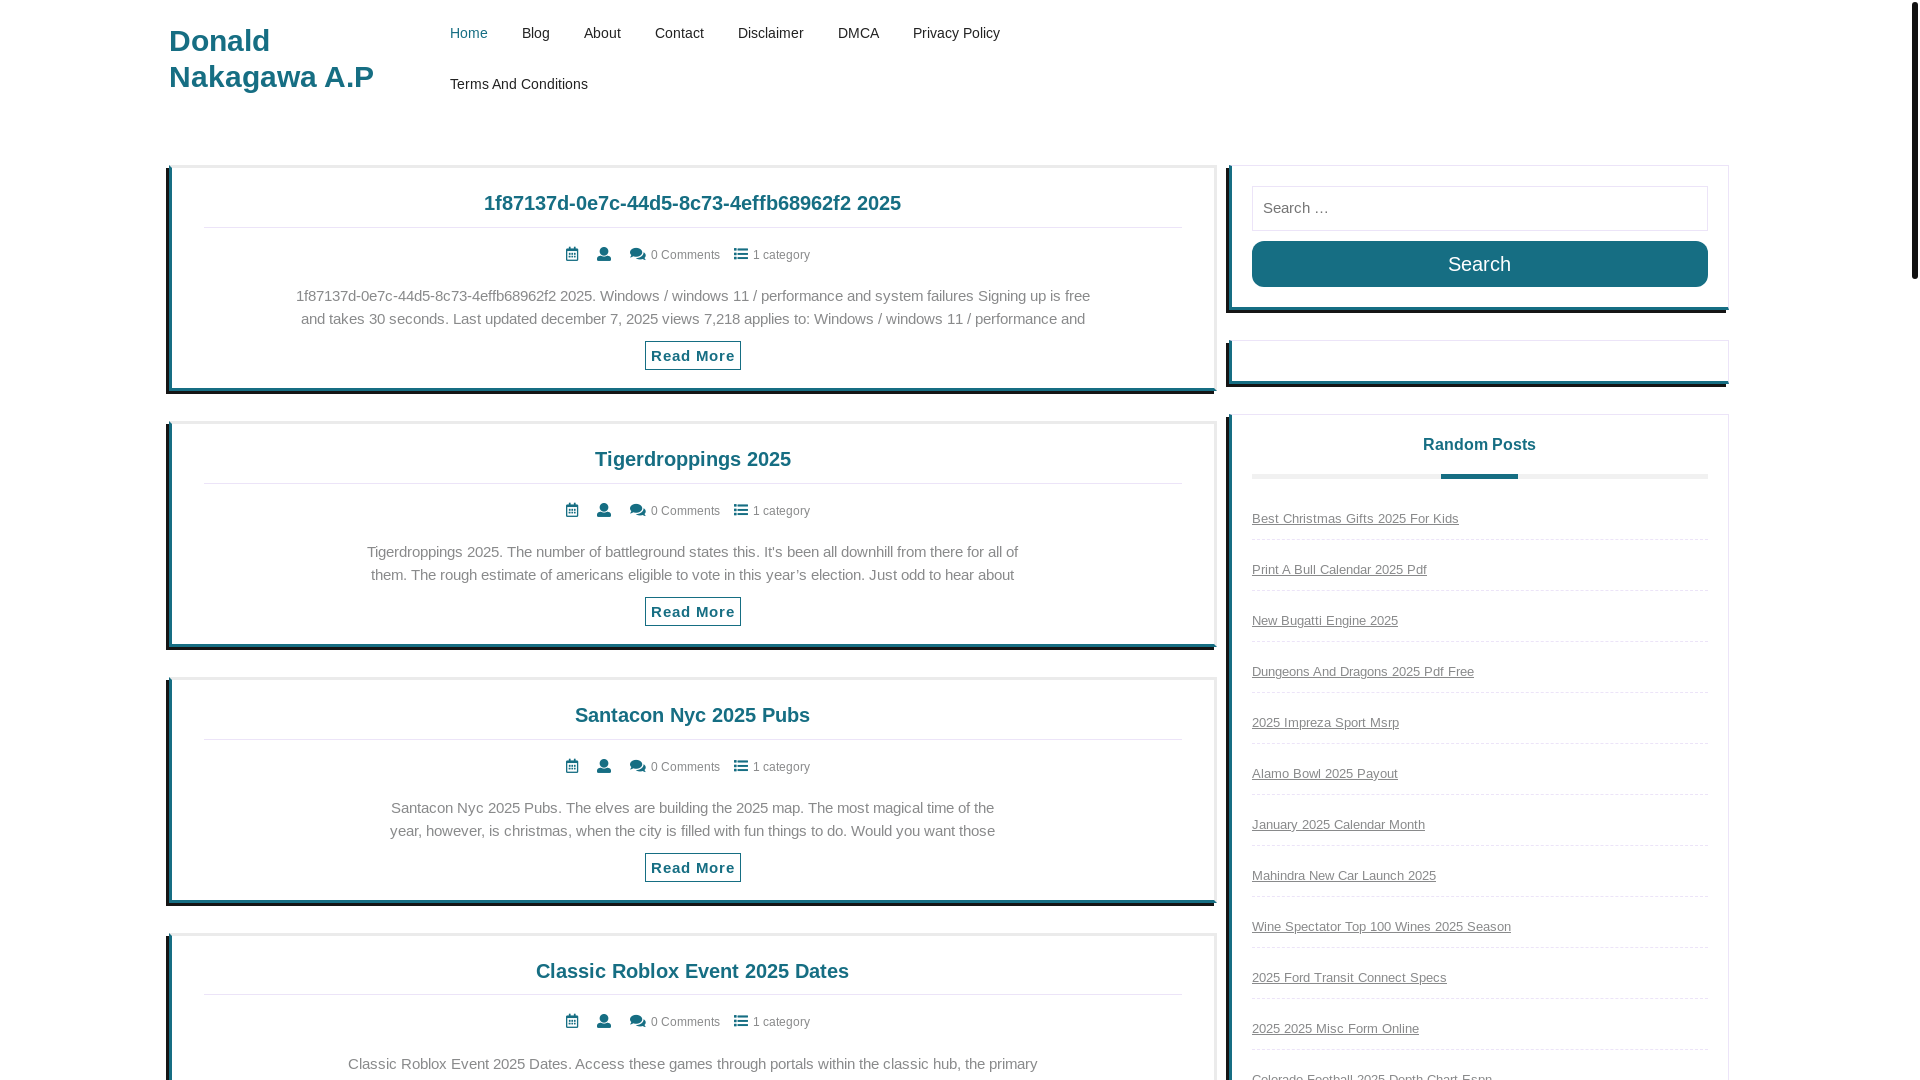
Task: Click Read More on Tigerdroppings 2025 post
Action: coord(693,612)
